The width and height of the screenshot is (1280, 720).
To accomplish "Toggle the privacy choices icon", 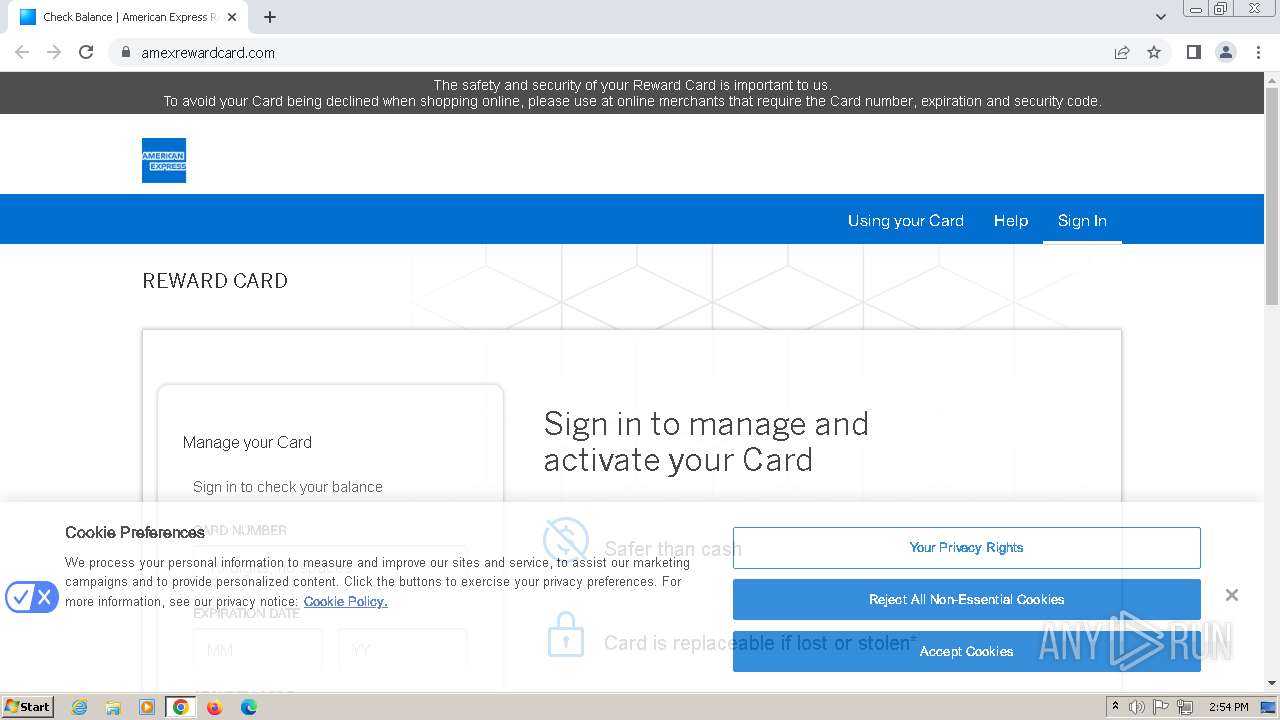I will click(x=32, y=598).
